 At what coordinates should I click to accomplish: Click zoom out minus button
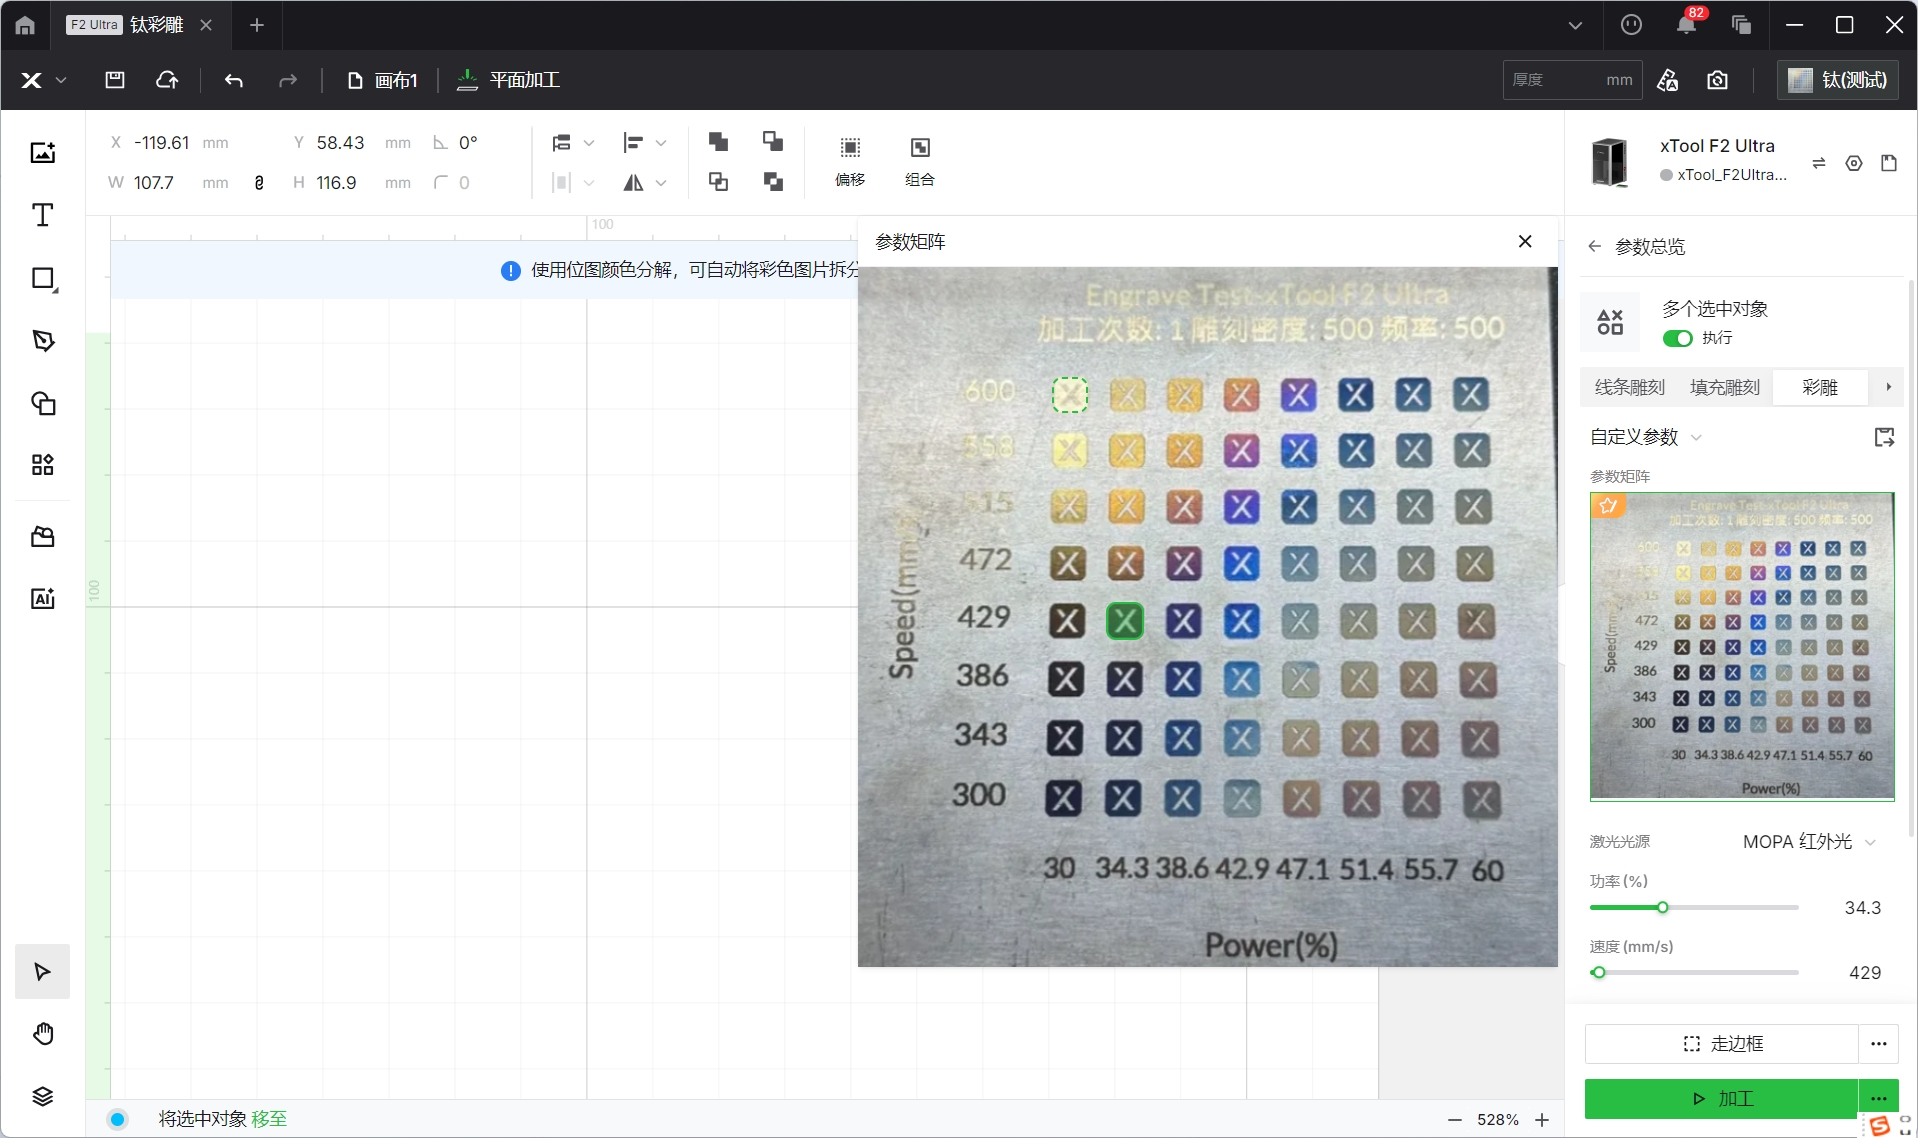(x=1455, y=1120)
